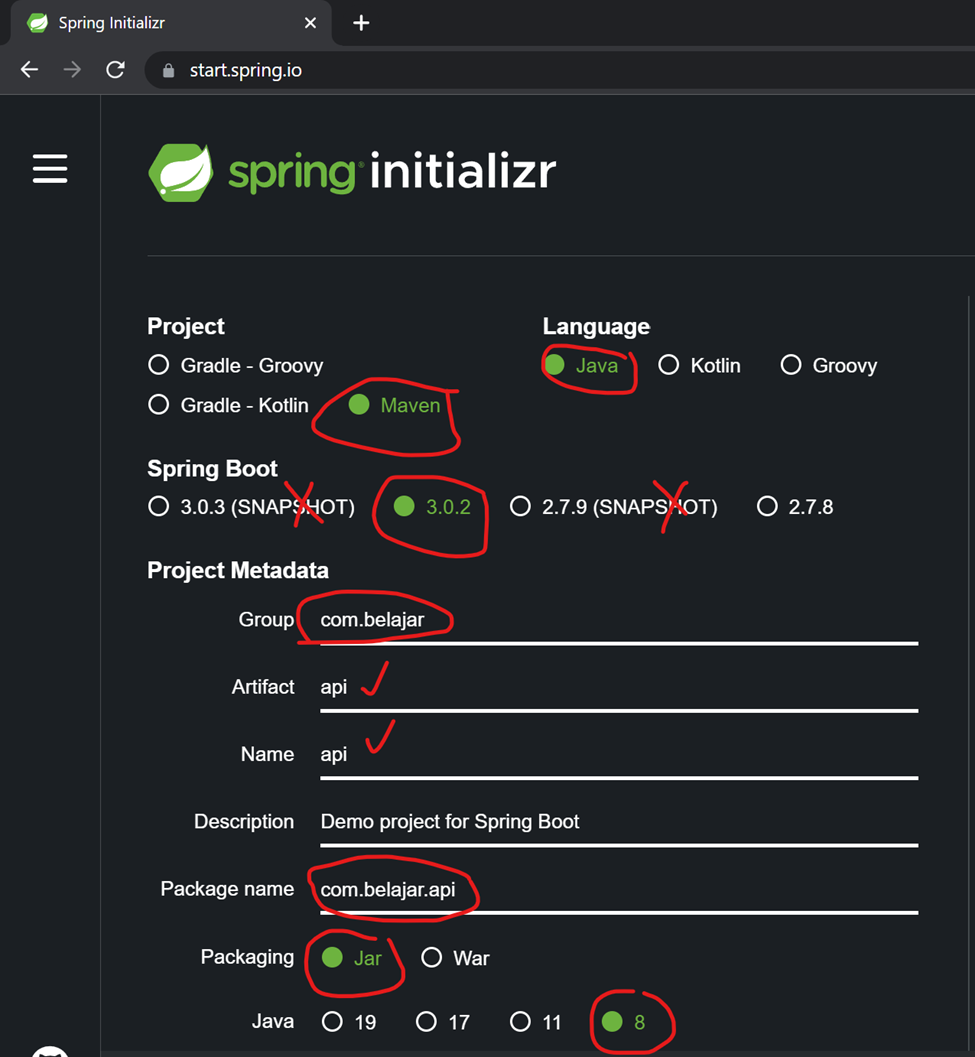This screenshot has height=1057, width=975.
Task: Click the Spring Initializr leaf logo
Action: tap(181, 171)
